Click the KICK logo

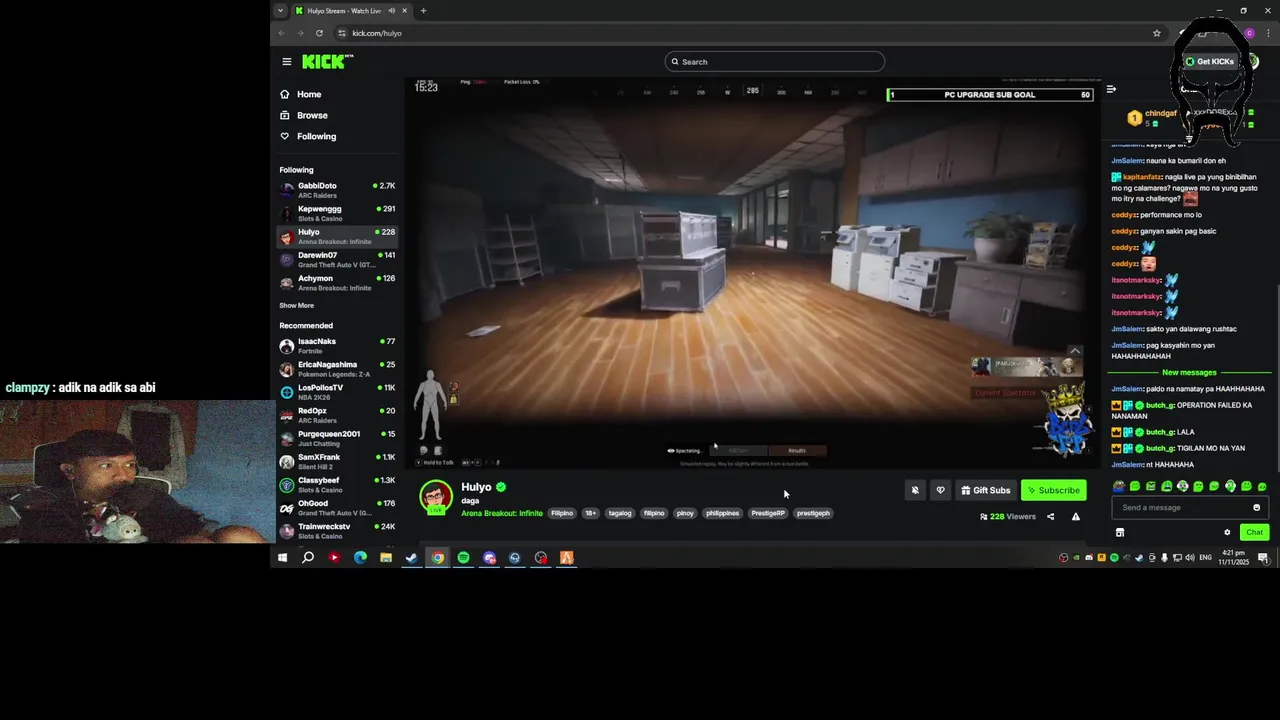pyautogui.click(x=327, y=62)
